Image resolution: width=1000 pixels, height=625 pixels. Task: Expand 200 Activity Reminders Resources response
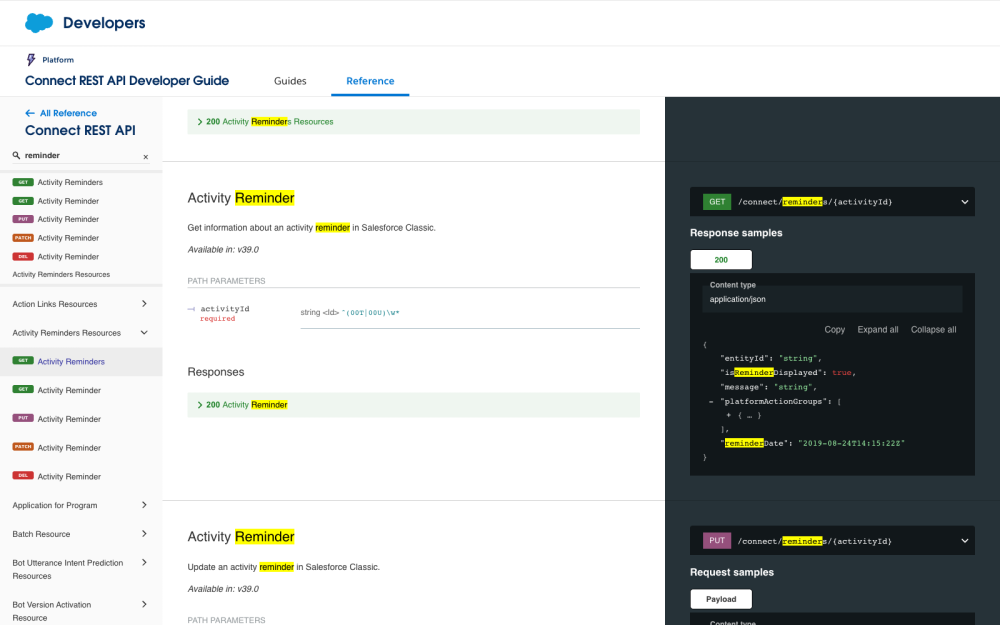click(x=413, y=122)
